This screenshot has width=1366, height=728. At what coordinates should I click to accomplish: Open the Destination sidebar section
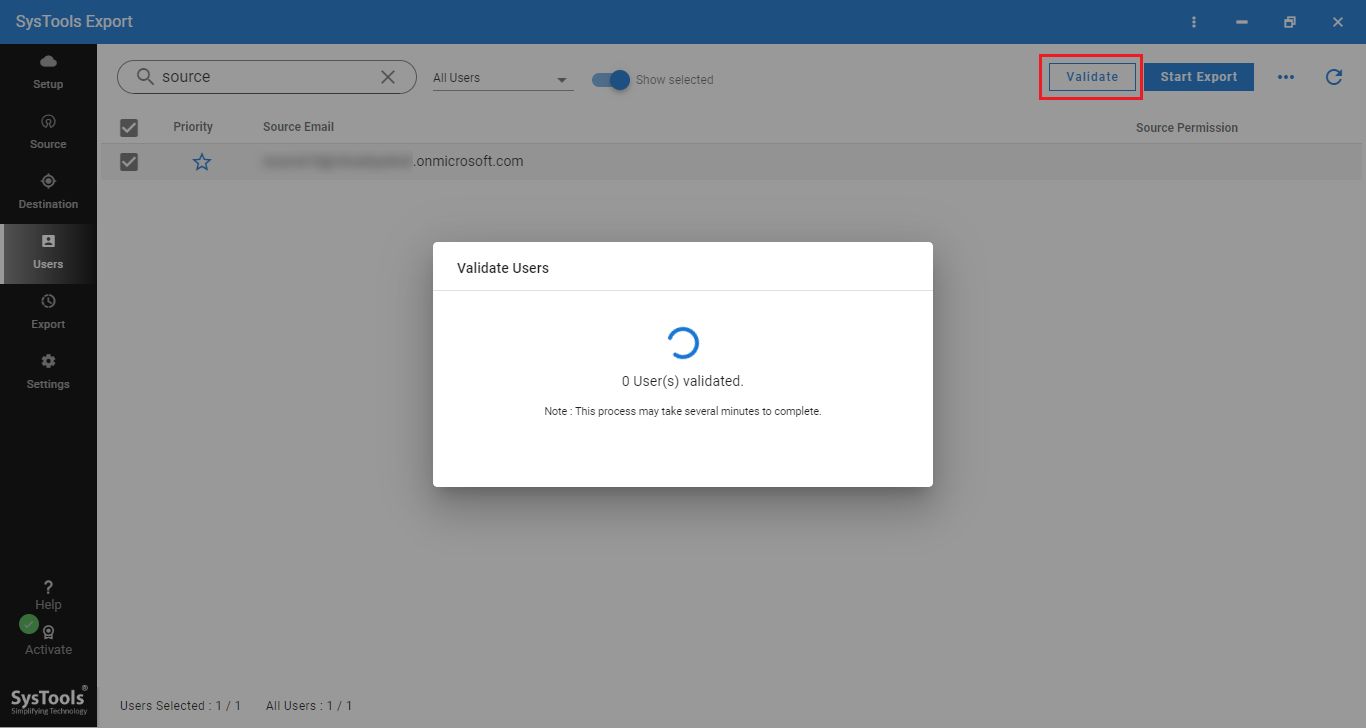48,192
